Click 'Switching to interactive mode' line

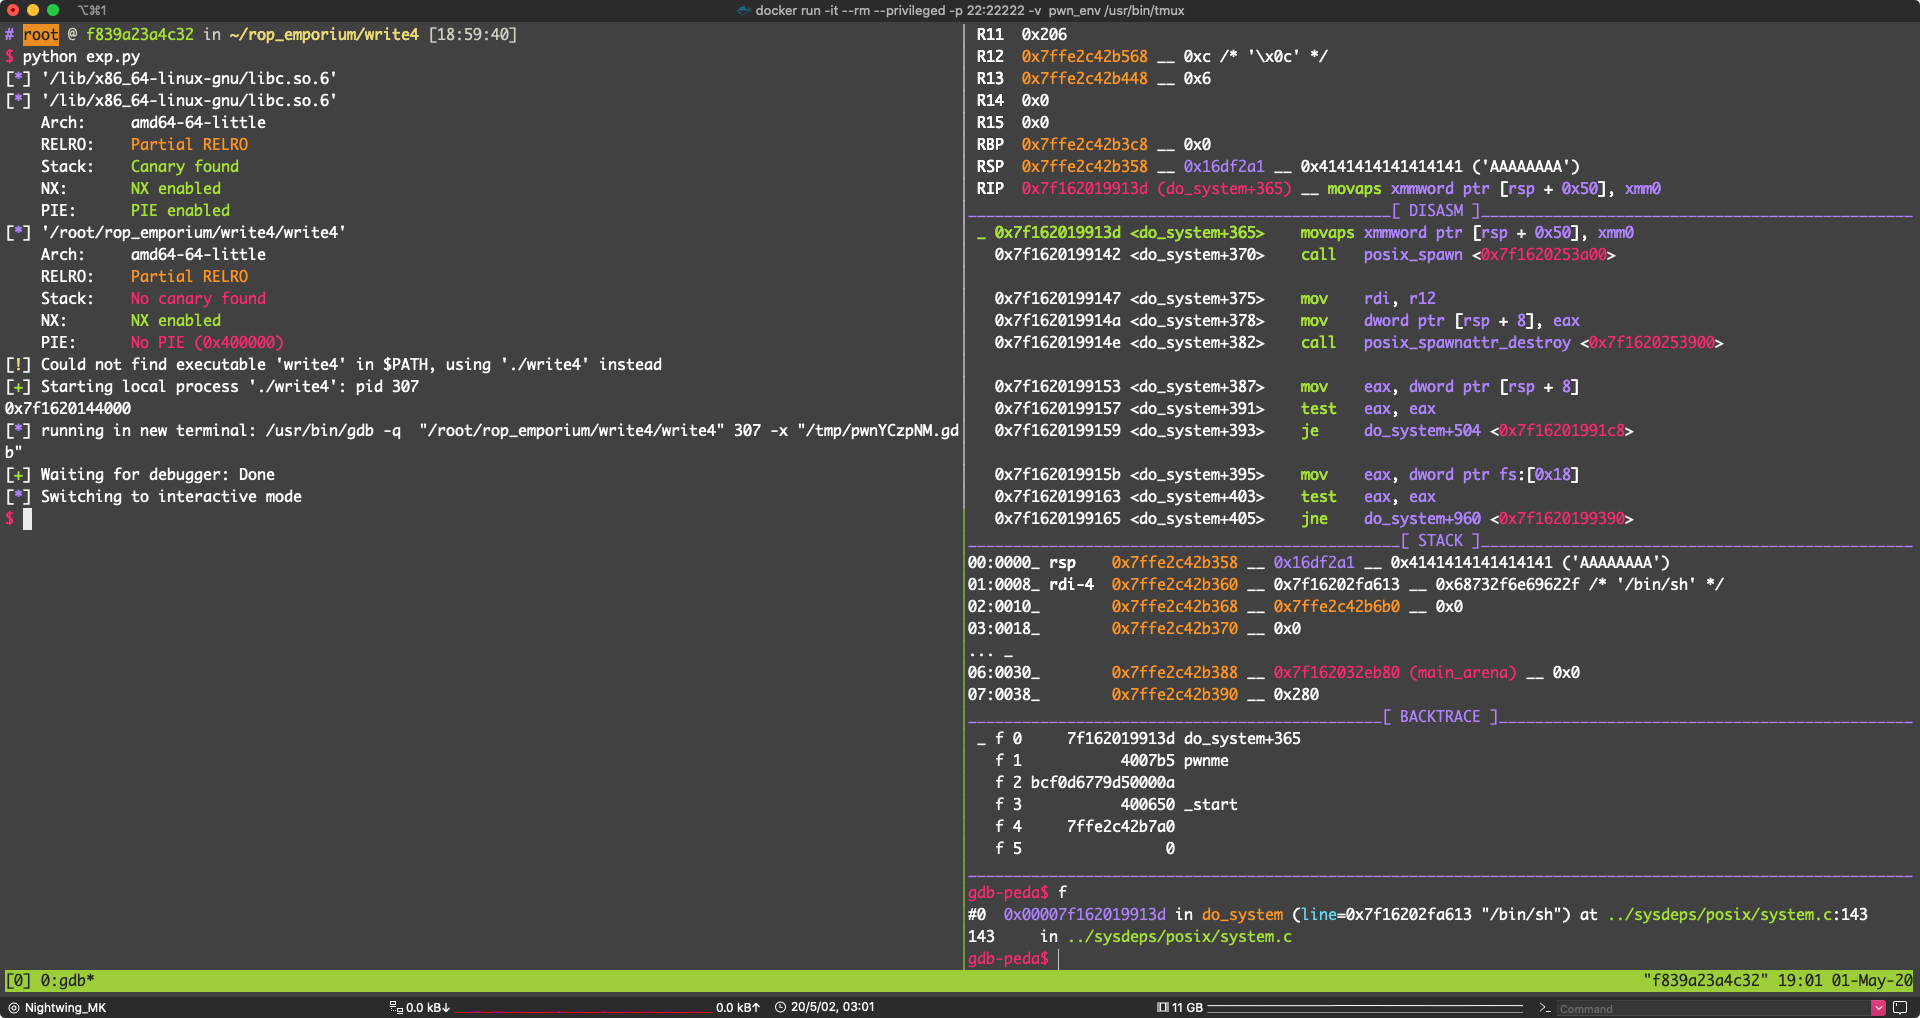click(x=153, y=497)
